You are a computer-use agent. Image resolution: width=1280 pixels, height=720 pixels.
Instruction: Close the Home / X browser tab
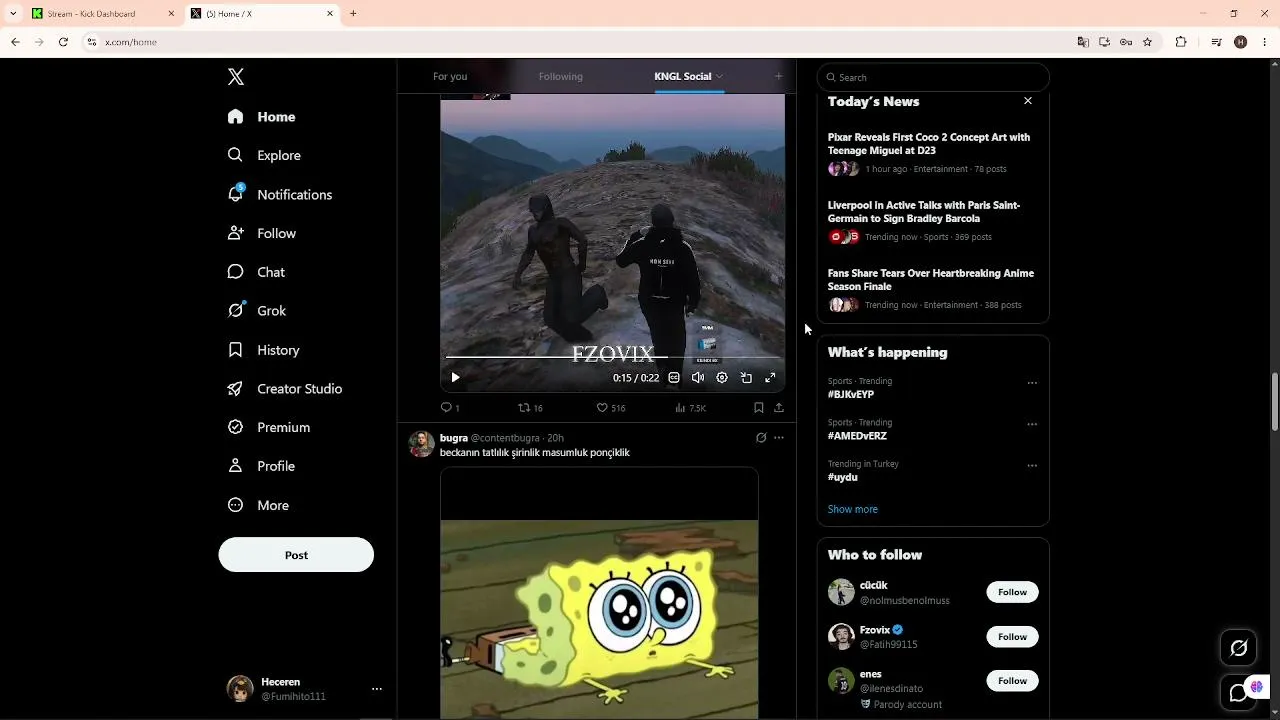click(330, 14)
